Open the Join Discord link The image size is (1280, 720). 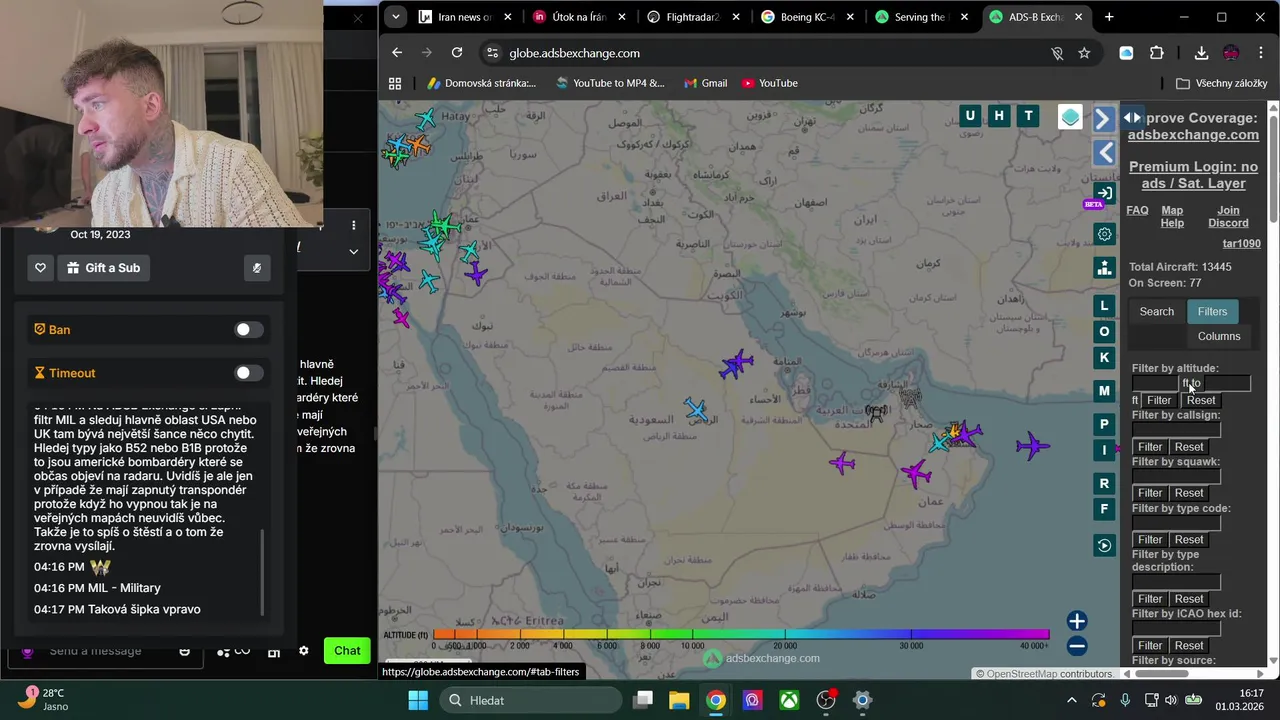point(1228,217)
